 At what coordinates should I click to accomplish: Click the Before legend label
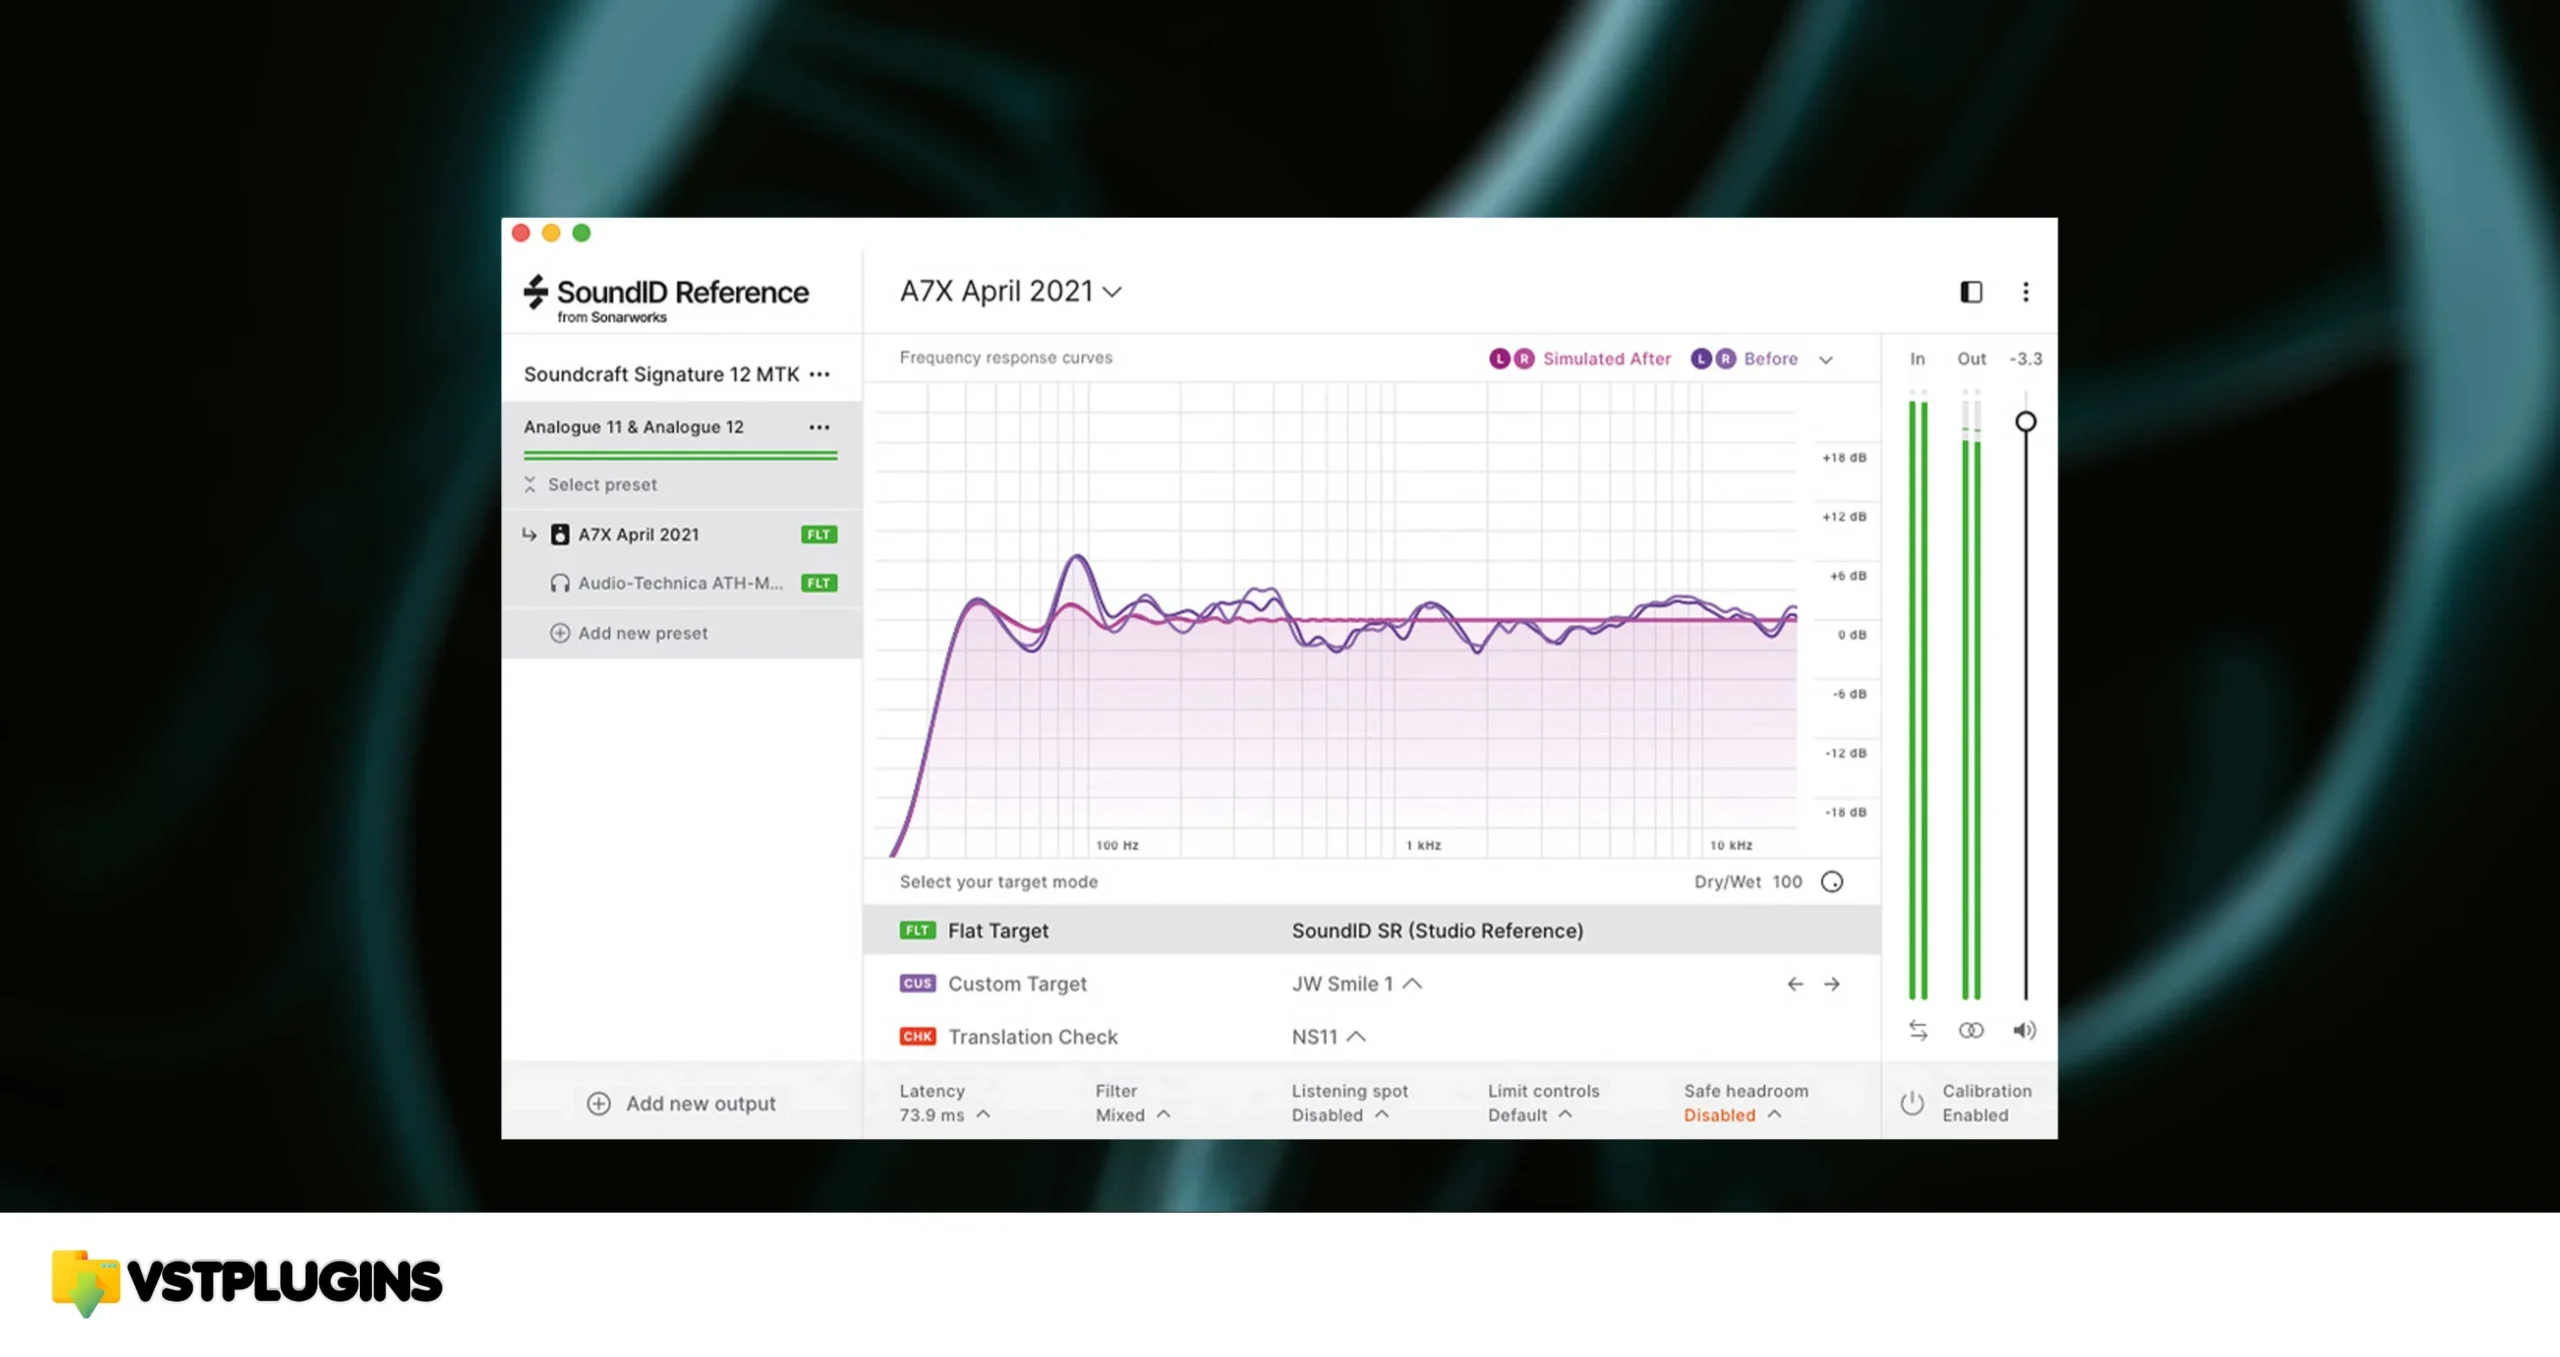1770,358
